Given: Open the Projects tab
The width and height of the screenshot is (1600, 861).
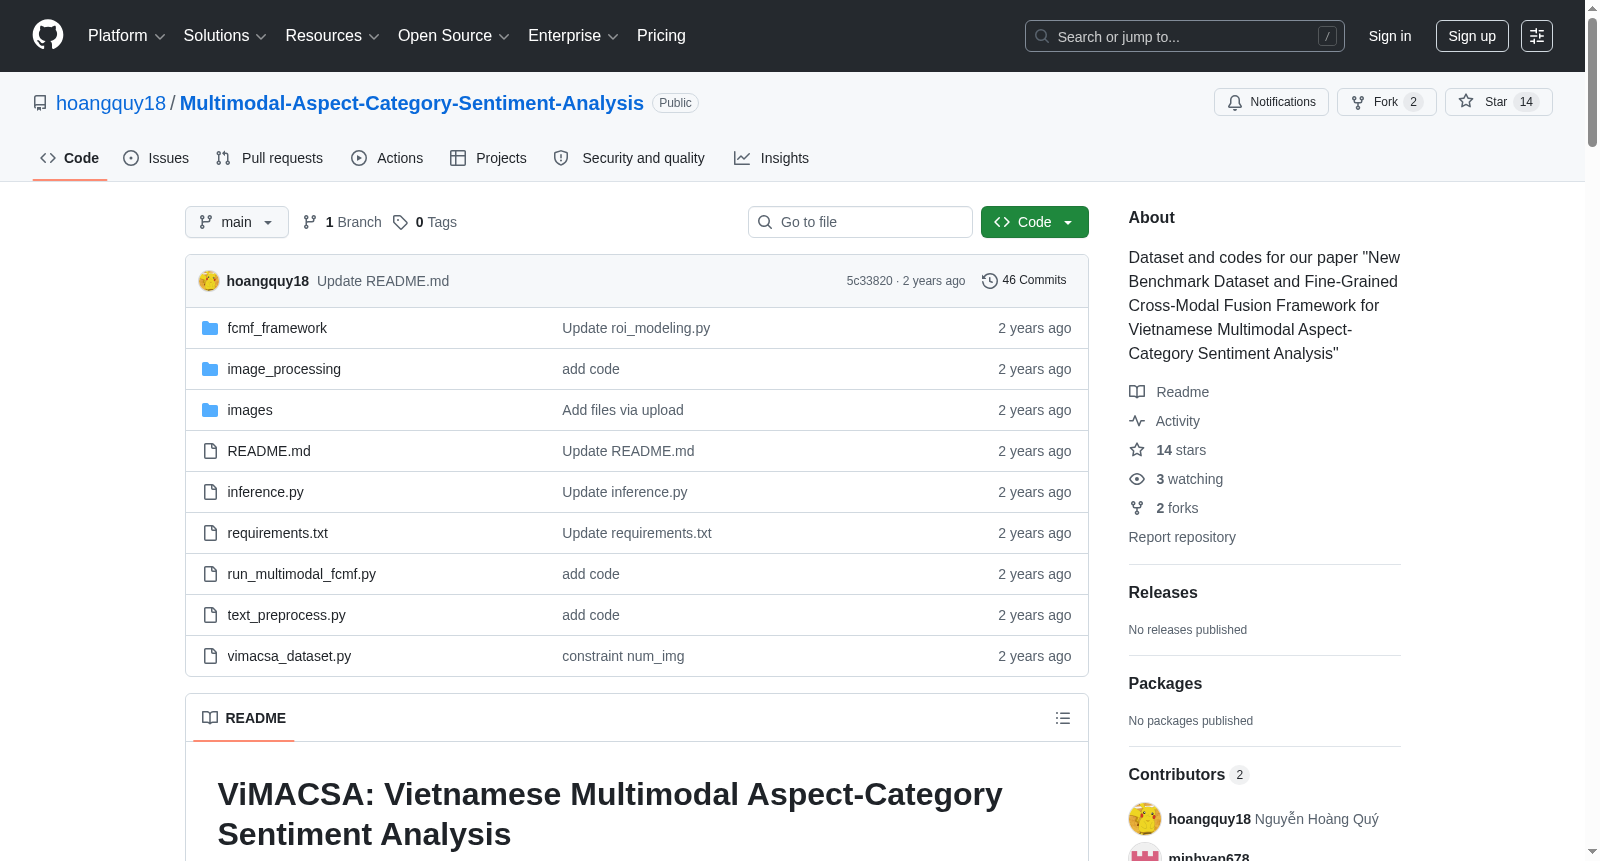Looking at the screenshot, I should (x=488, y=158).
